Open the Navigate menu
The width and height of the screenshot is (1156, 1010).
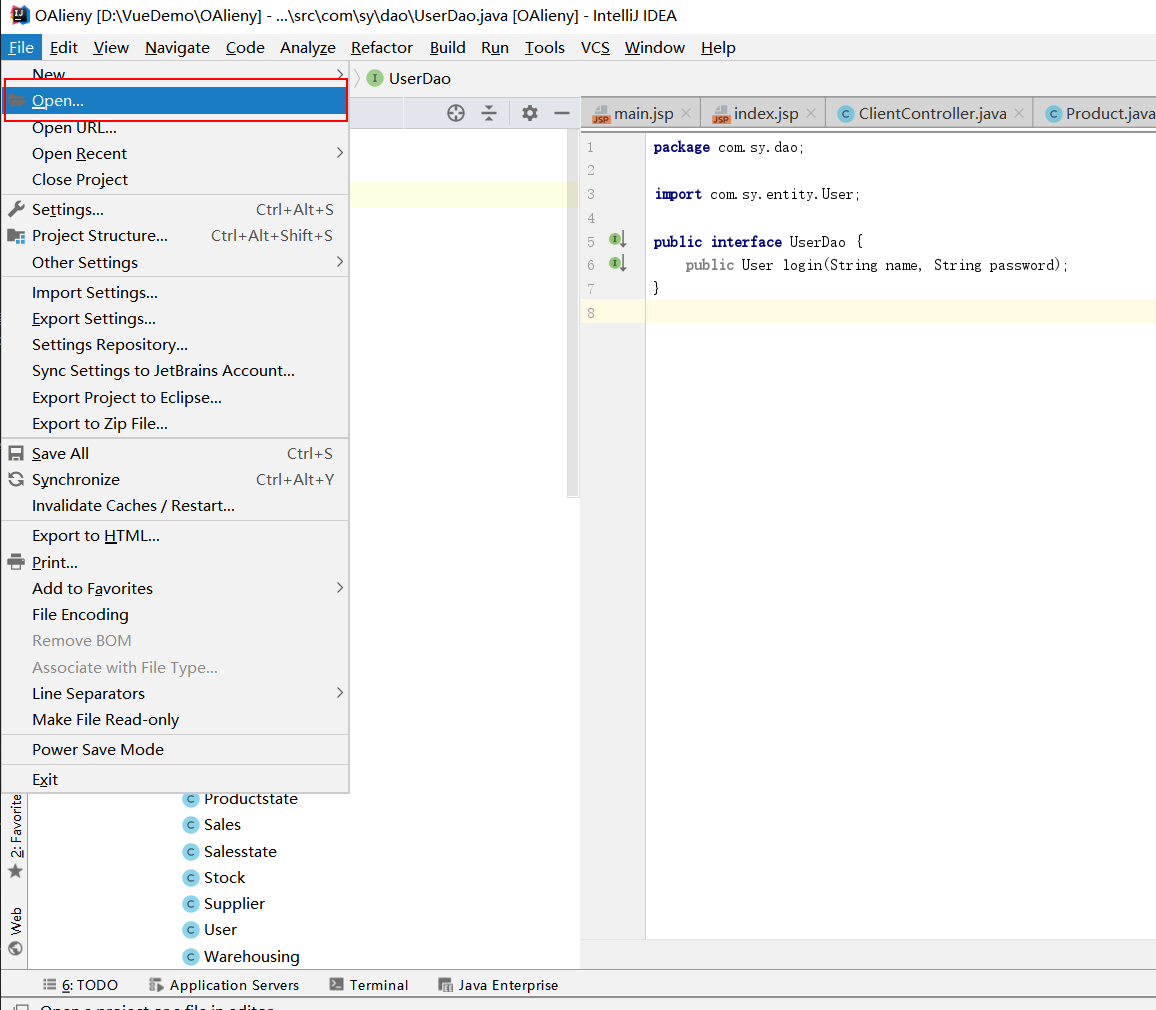(177, 48)
